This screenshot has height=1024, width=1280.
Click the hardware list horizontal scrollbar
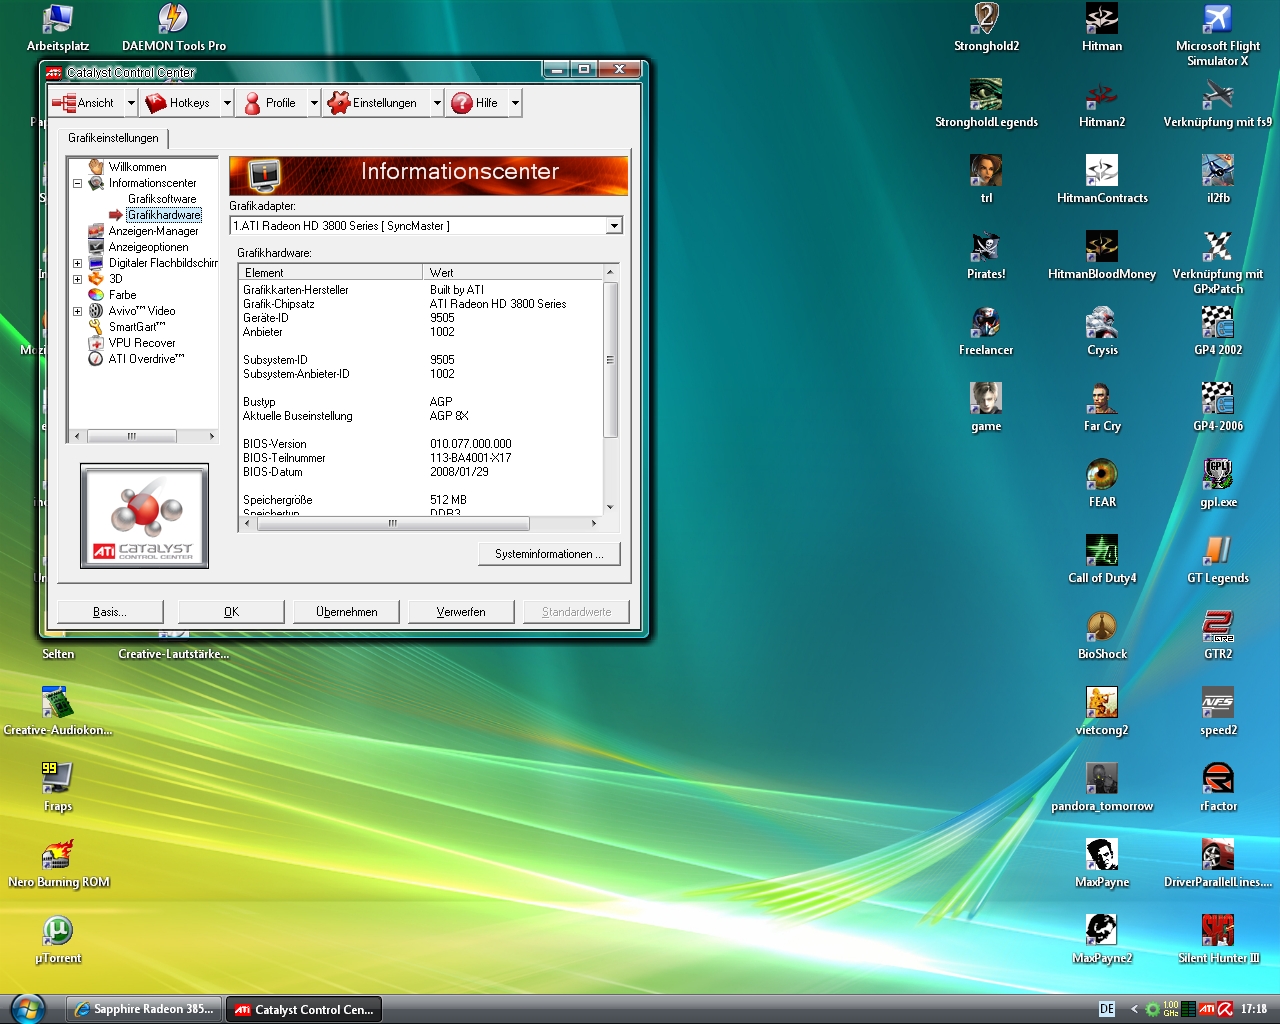[420, 523]
